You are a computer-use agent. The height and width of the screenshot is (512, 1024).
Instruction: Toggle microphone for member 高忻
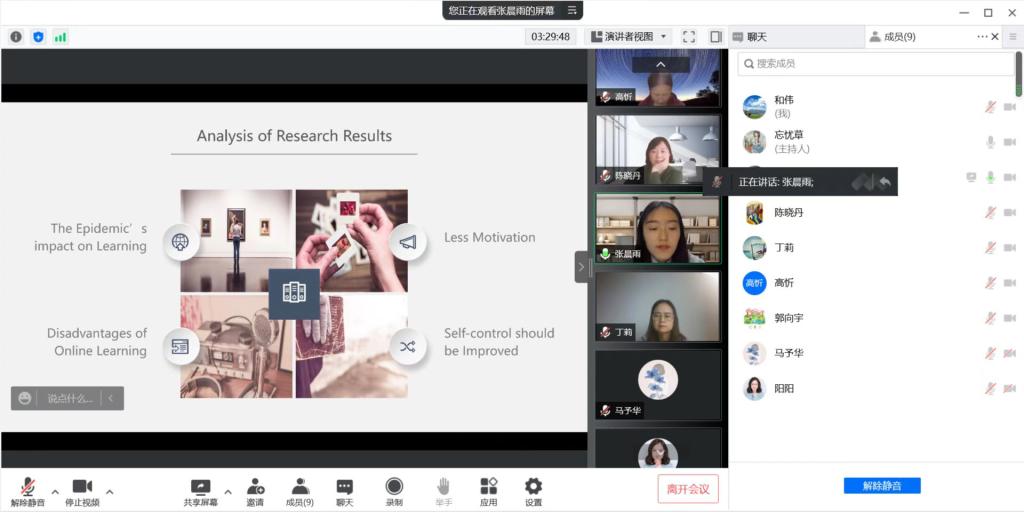click(x=991, y=283)
